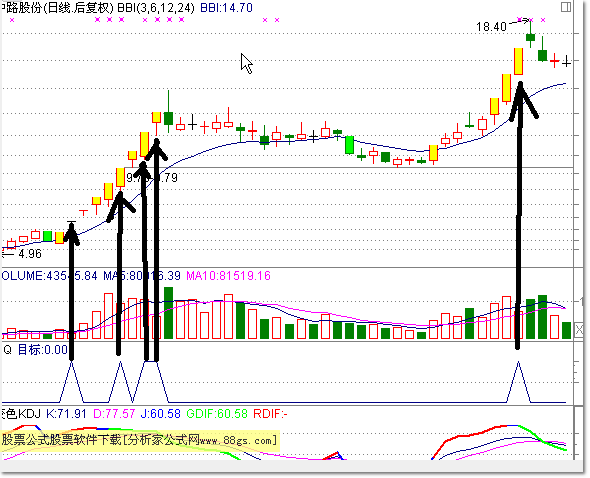Select the J:60.58 KDJ value
The height and width of the screenshot is (478, 590).
(160, 414)
